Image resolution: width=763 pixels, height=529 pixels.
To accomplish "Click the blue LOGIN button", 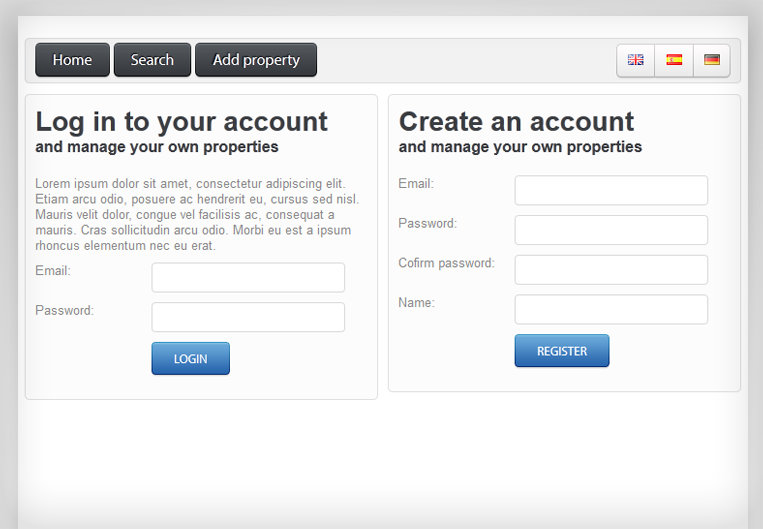I will point(191,359).
